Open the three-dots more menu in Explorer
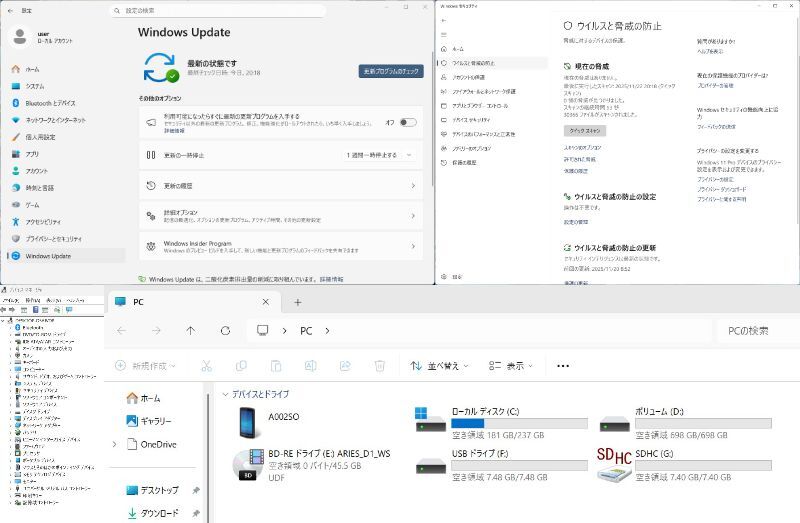 563,366
